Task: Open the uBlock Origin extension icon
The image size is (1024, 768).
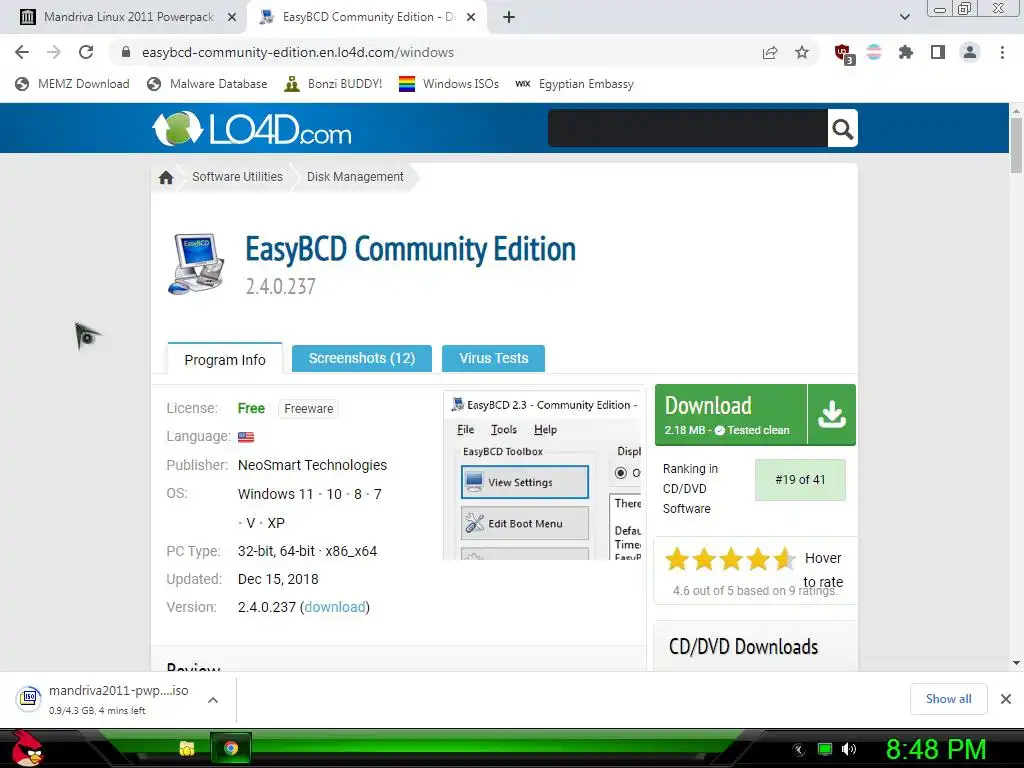Action: point(844,54)
